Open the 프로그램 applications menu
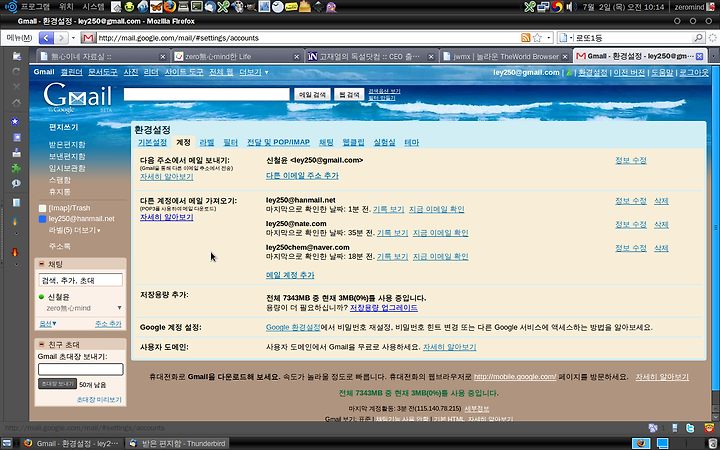Image resolution: width=720 pixels, height=450 pixels. tap(35, 6)
